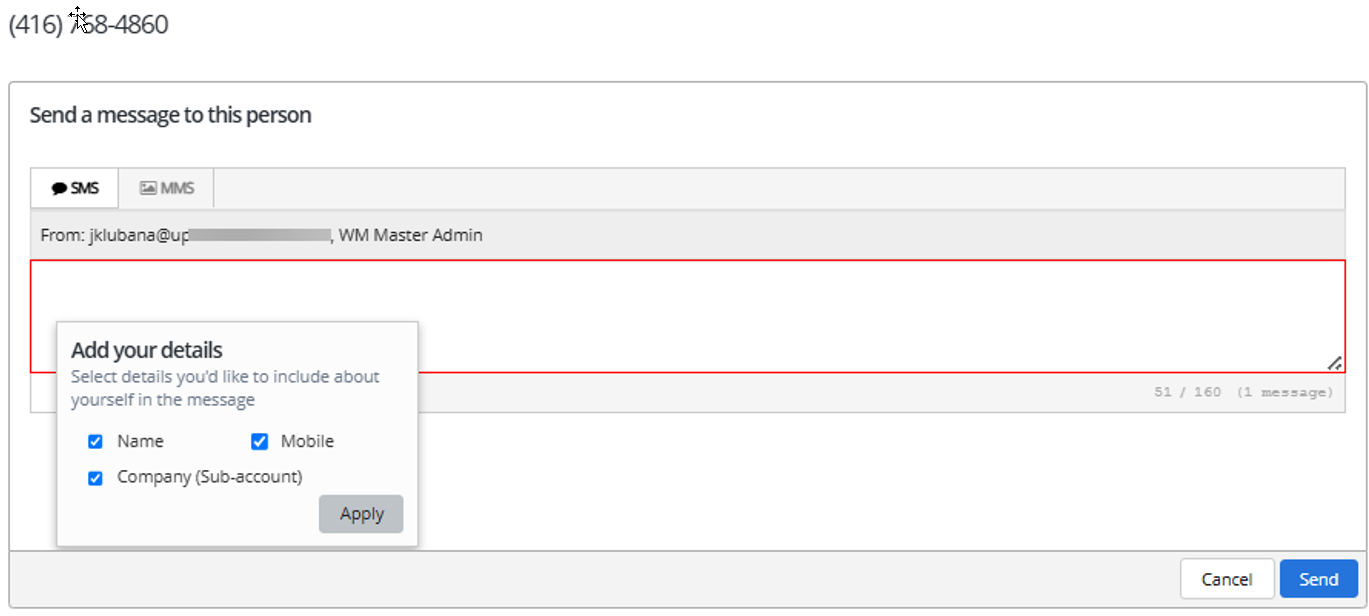The width and height of the screenshot is (1369, 616).
Task: Click the Add your details heading
Action: coord(145,350)
